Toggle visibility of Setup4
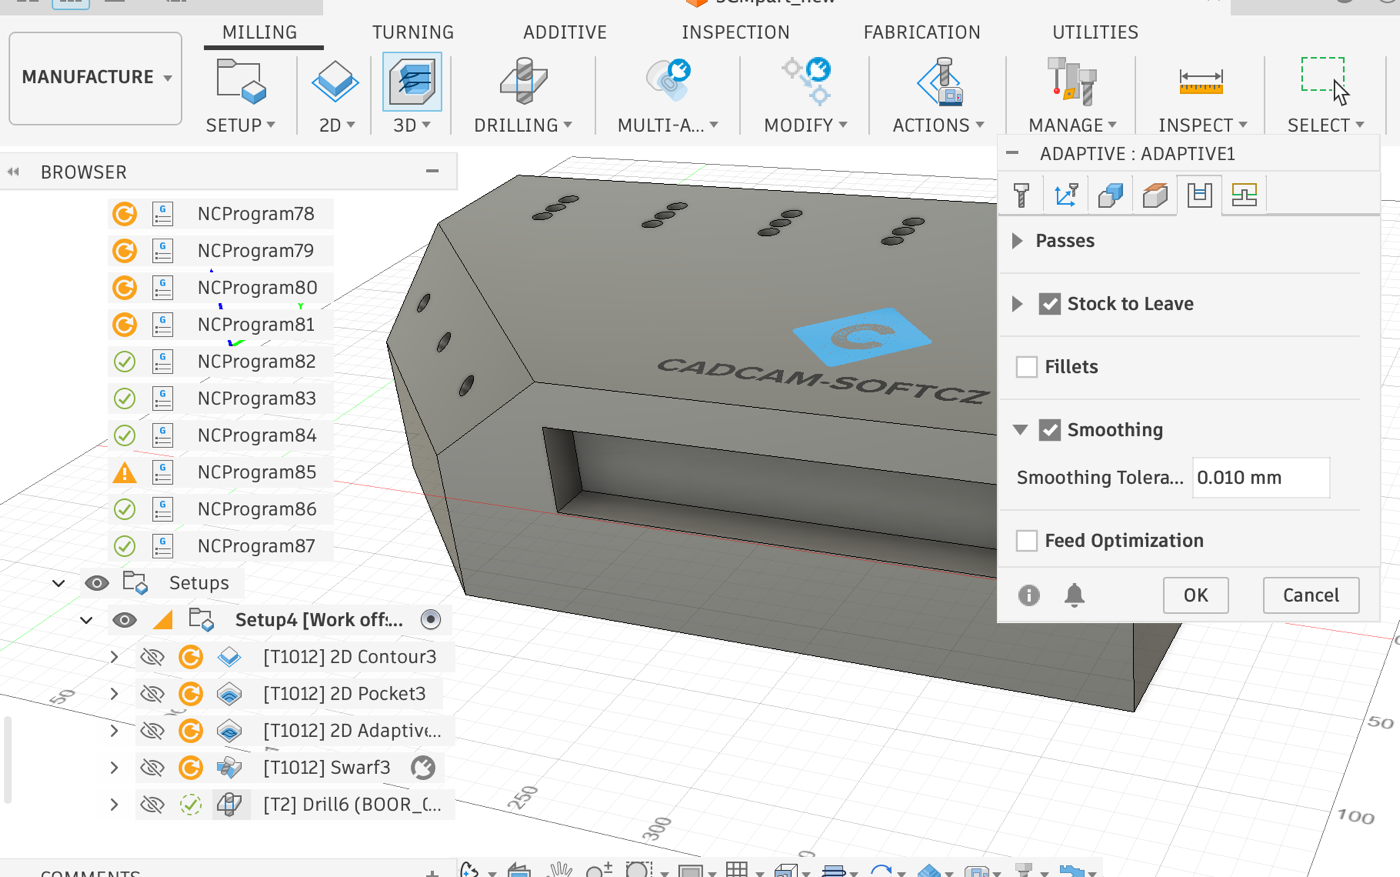This screenshot has width=1400, height=877. (x=124, y=620)
